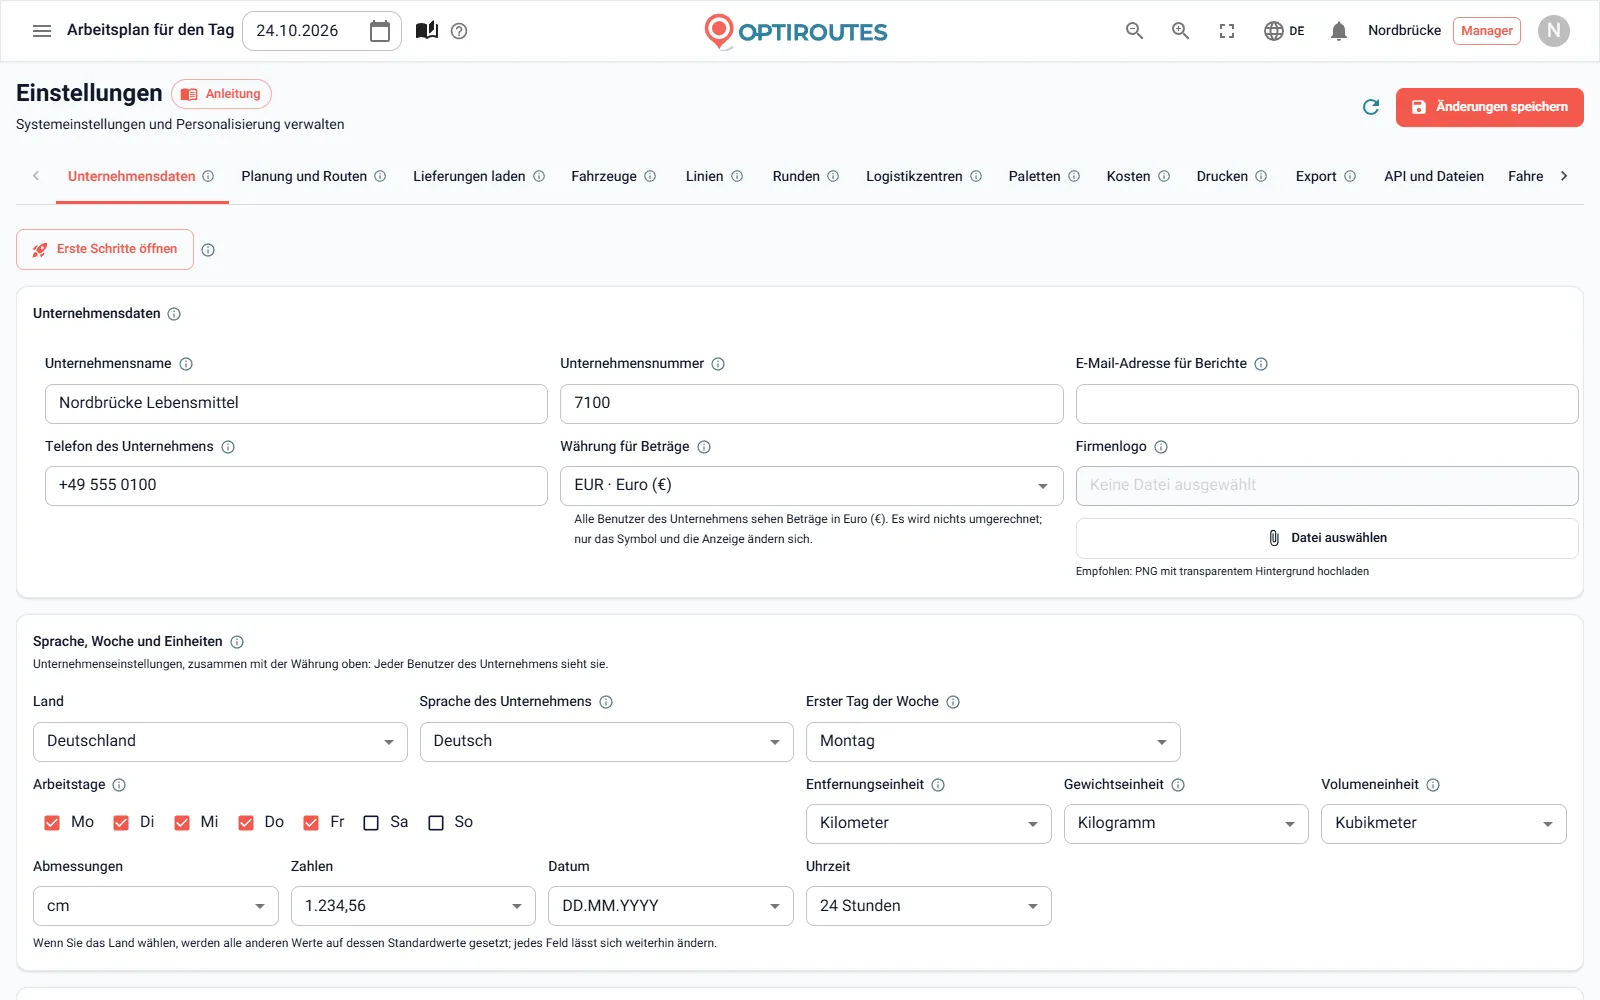Show info icon next to Unternehmensname

pyautogui.click(x=186, y=364)
